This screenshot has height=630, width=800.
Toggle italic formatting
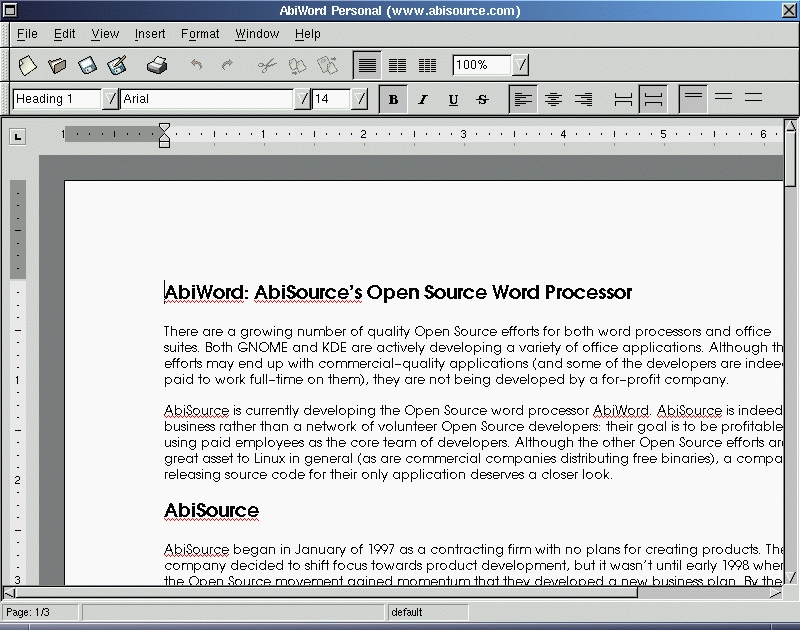click(422, 99)
